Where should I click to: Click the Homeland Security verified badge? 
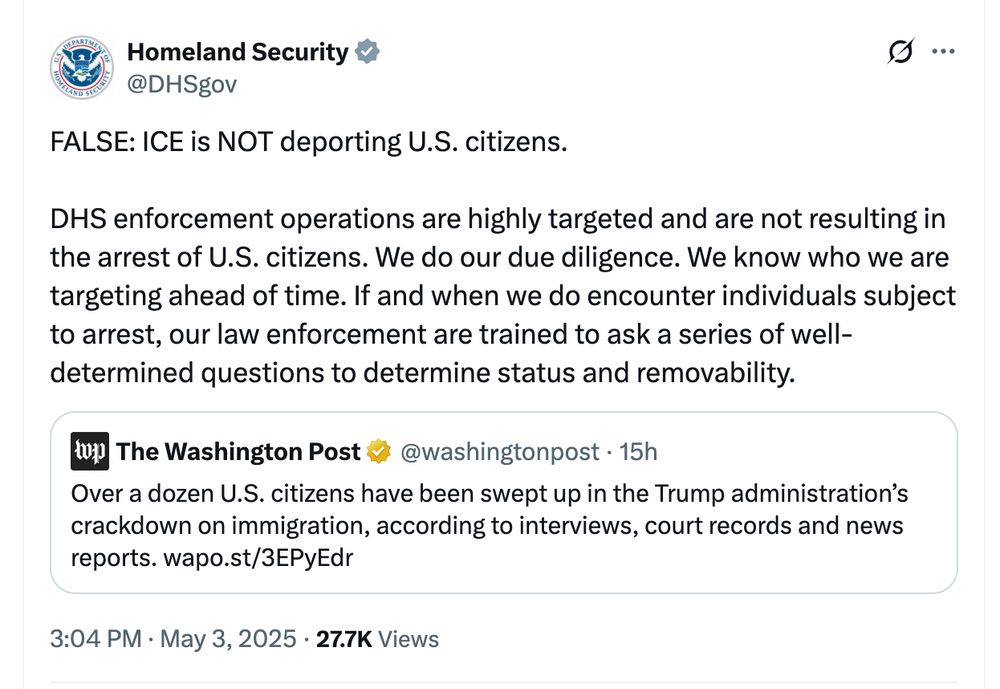click(x=367, y=52)
